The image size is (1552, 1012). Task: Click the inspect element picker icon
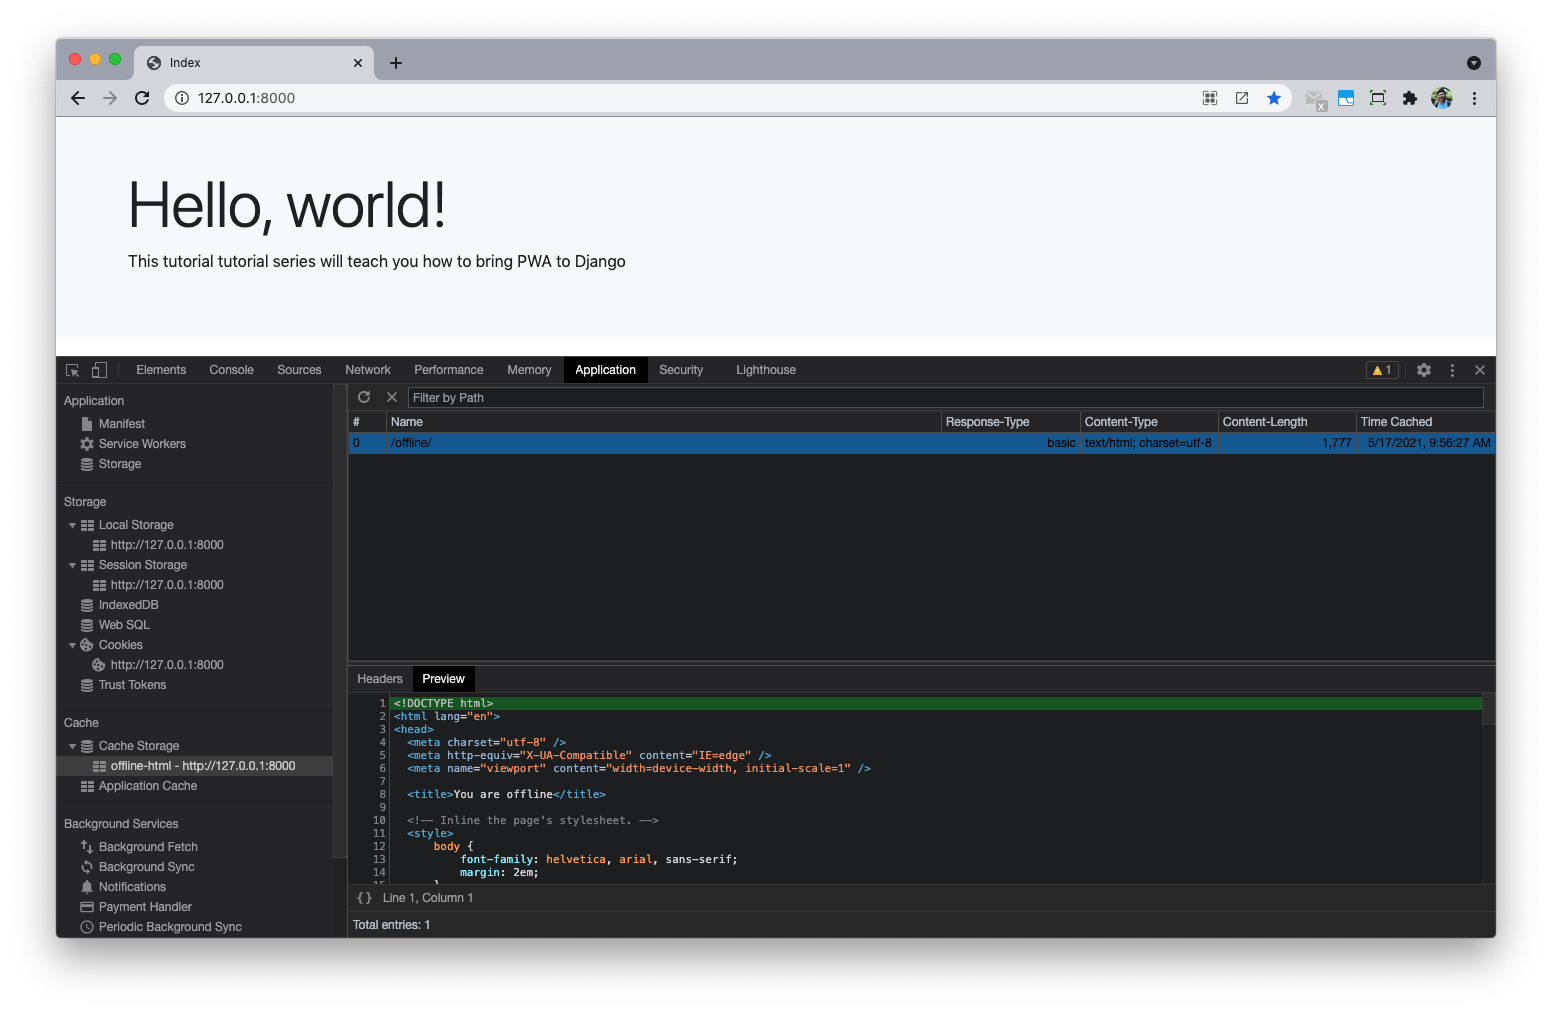tap(73, 370)
